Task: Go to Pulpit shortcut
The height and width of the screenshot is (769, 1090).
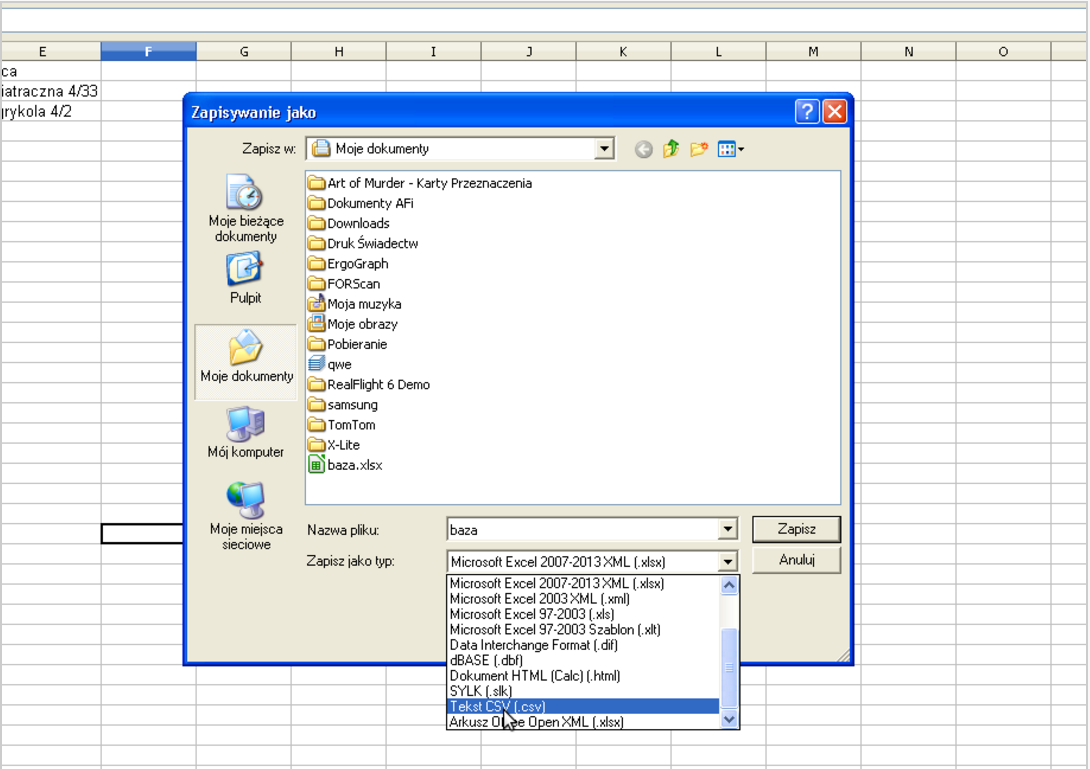Action: (245, 279)
